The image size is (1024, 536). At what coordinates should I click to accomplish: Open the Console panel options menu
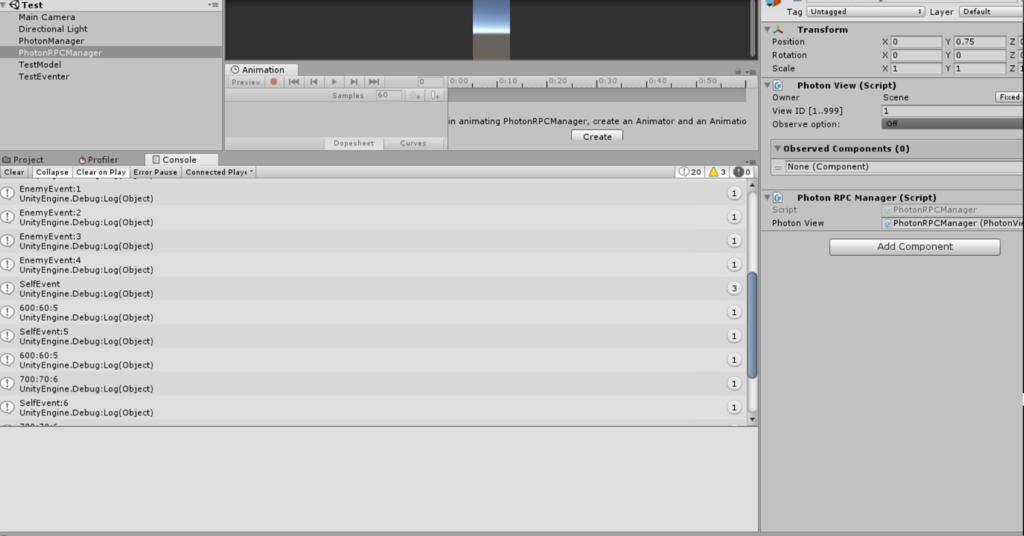(751, 161)
